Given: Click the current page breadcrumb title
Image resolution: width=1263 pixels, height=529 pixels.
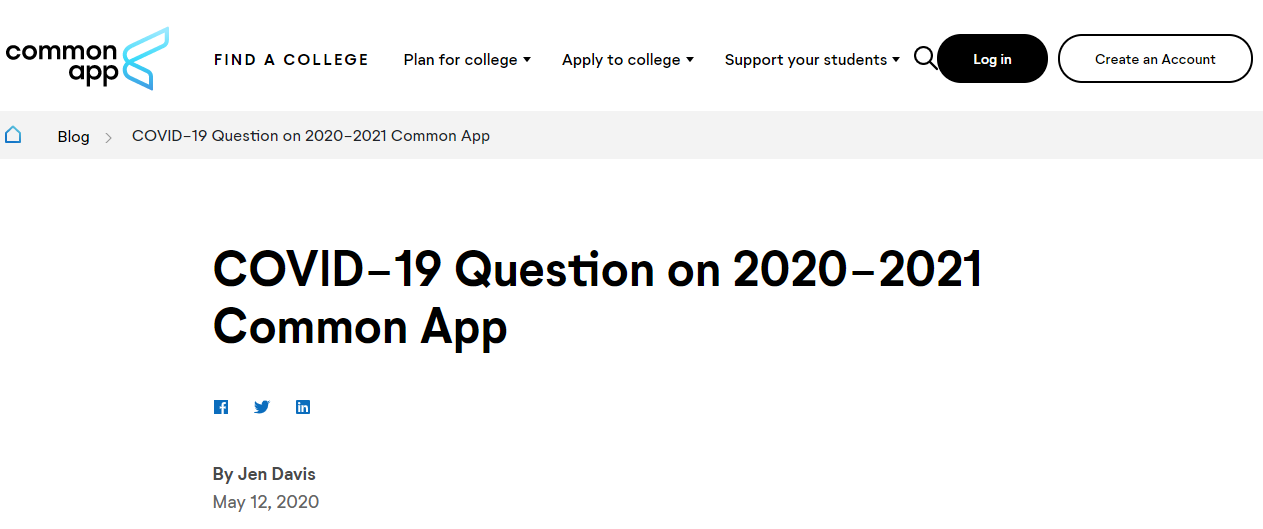Looking at the screenshot, I should point(311,136).
